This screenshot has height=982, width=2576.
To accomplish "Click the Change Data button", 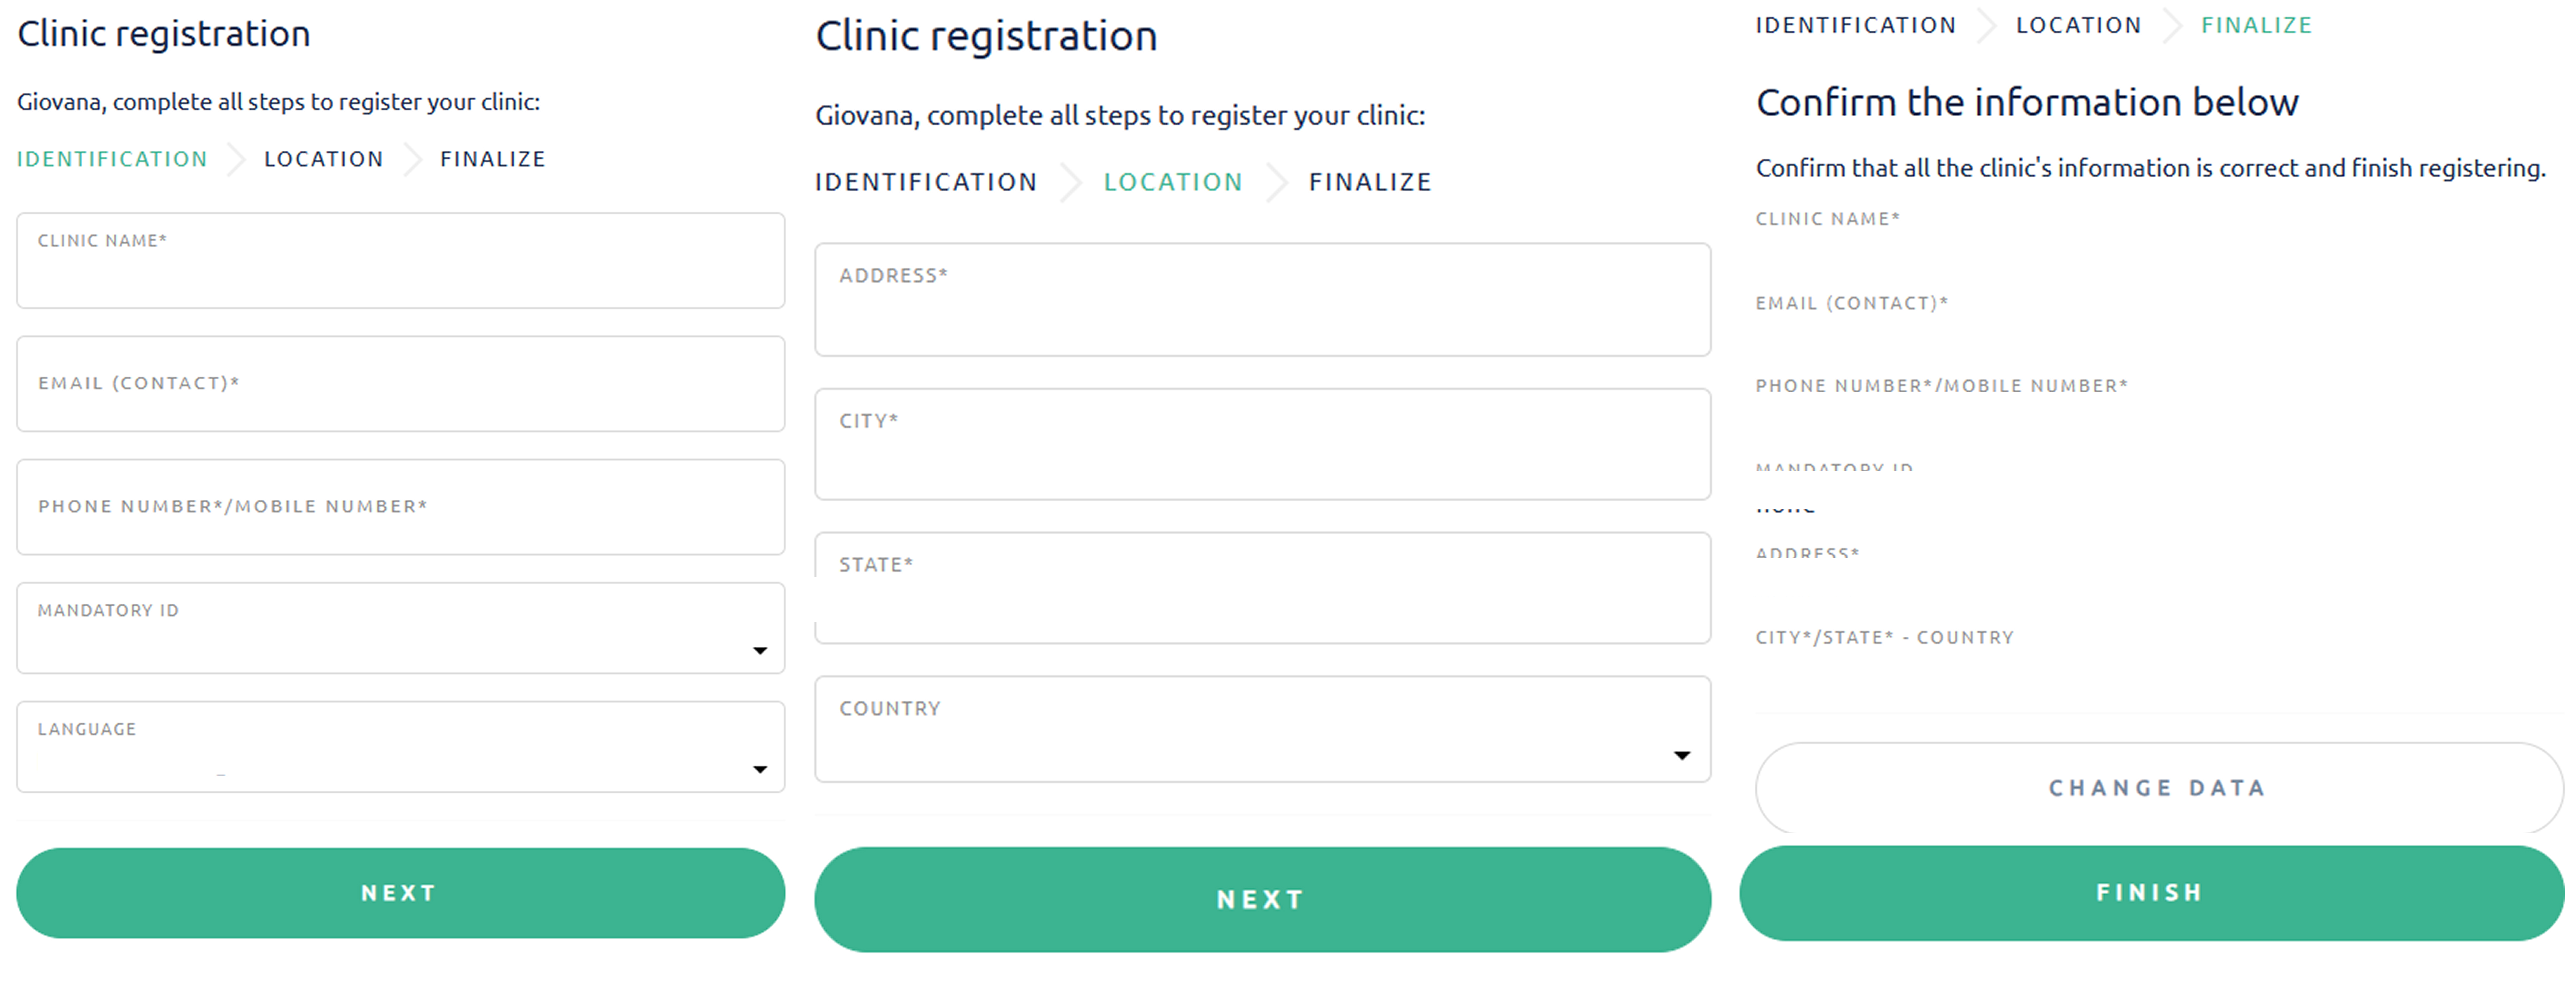I will pos(2158,788).
